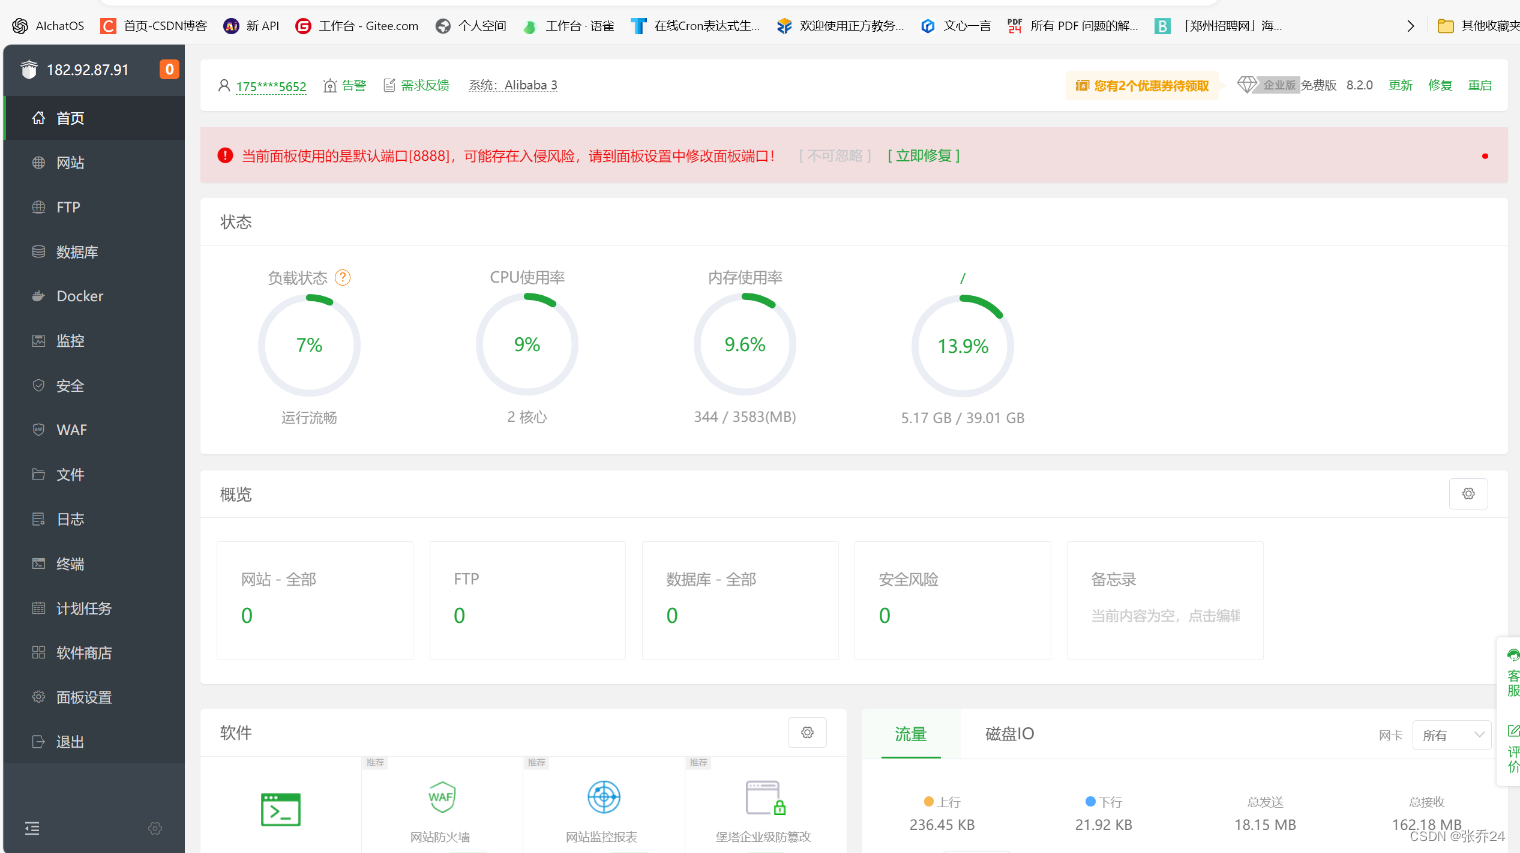Open the Docker sidebar icon
The width and height of the screenshot is (1520, 853).
38,296
